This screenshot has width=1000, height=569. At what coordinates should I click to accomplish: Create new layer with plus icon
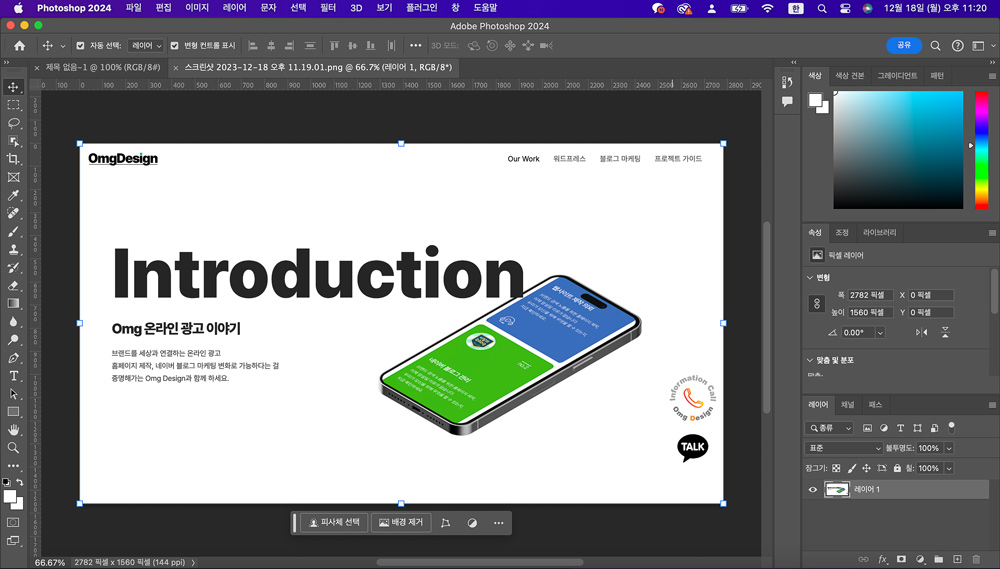coord(957,559)
